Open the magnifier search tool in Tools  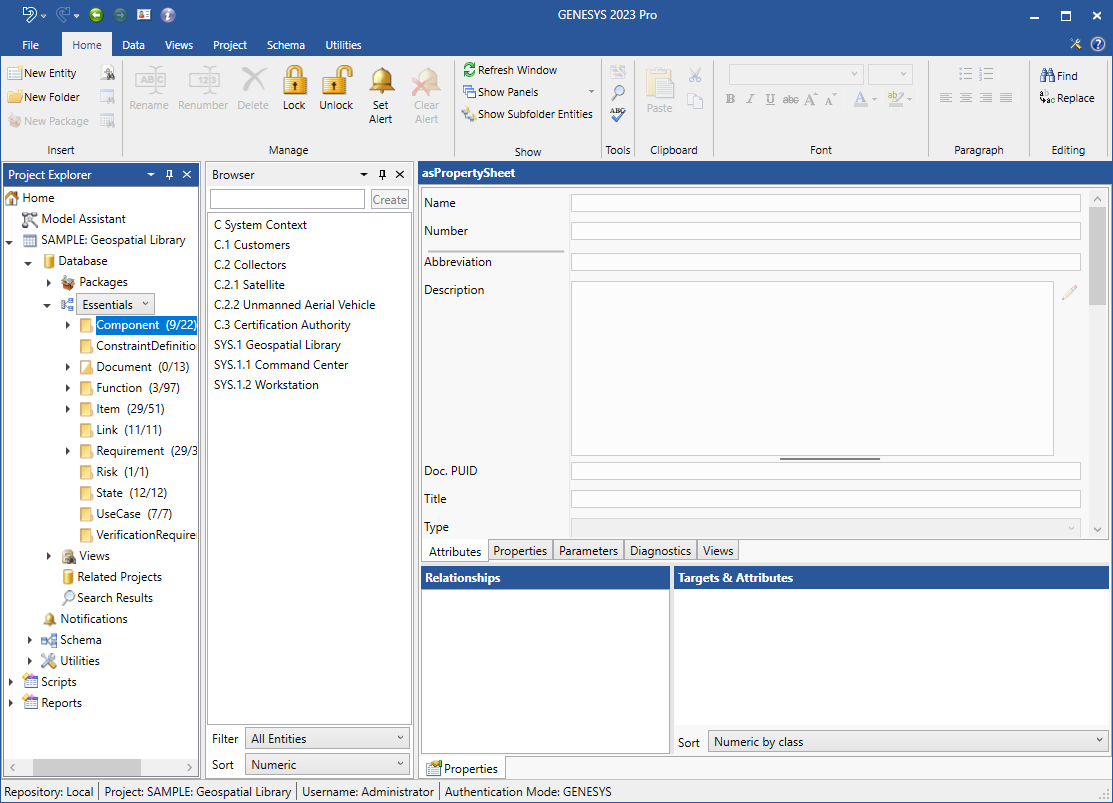(618, 92)
